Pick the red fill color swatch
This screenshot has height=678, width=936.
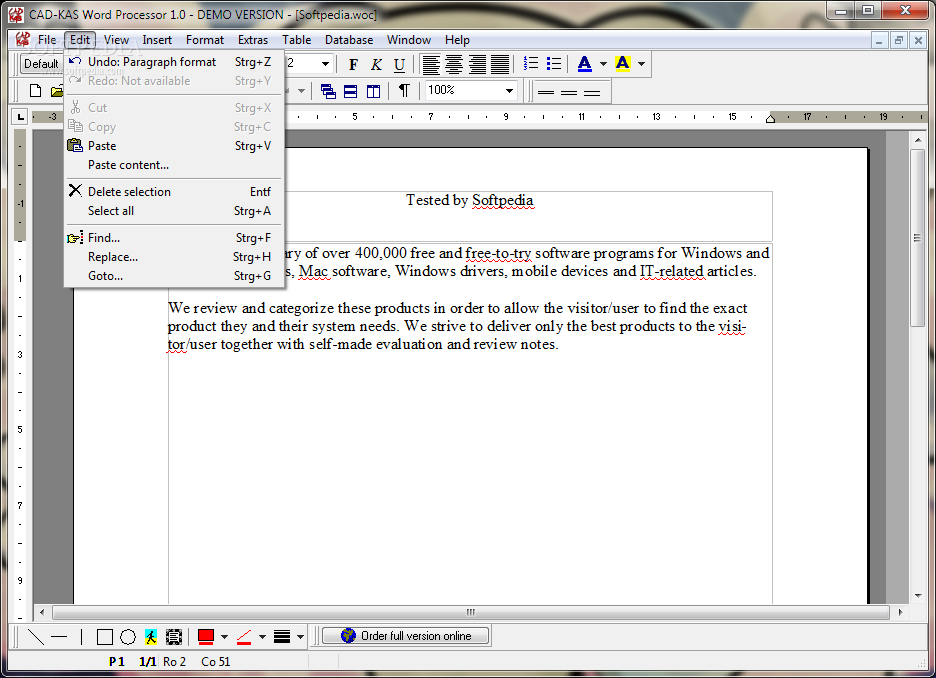pyautogui.click(x=206, y=637)
